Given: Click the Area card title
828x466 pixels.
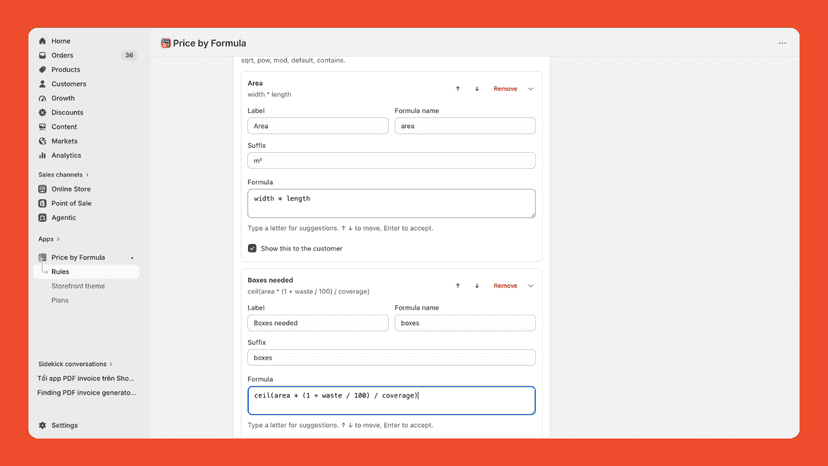Looking at the screenshot, I should (x=255, y=83).
